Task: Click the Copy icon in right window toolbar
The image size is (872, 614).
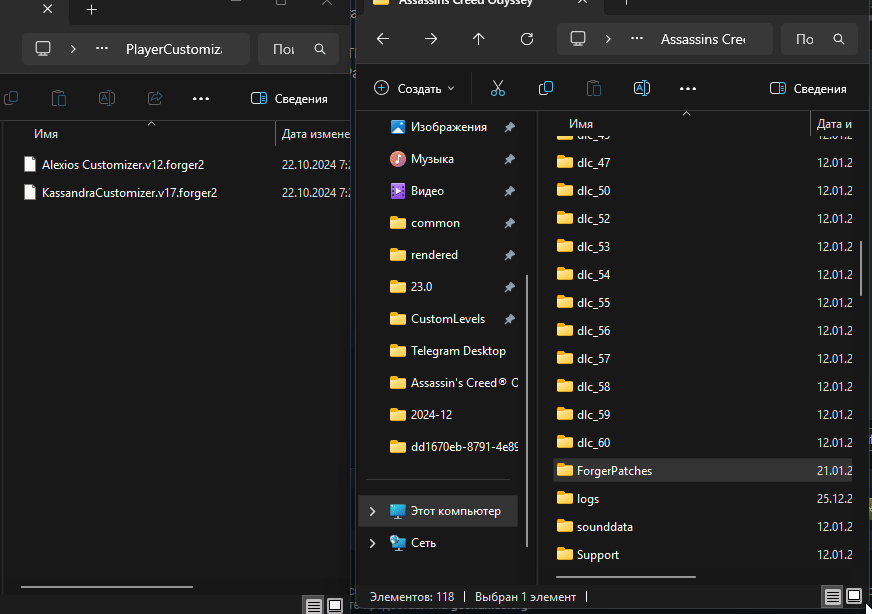Action: pos(546,88)
